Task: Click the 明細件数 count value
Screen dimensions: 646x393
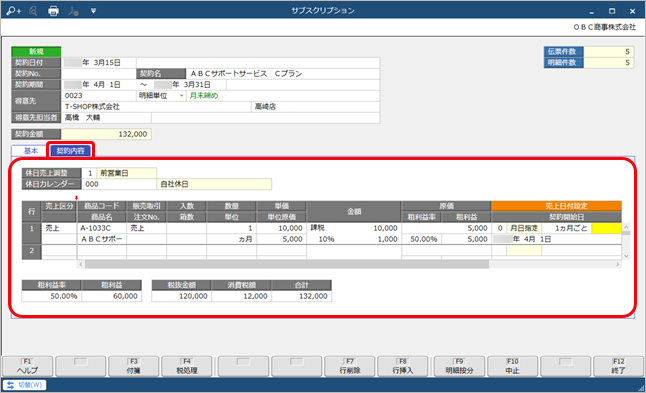Action: point(608,63)
